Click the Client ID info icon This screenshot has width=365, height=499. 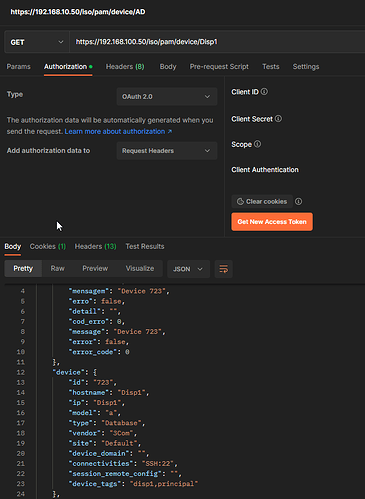[x=264, y=92]
